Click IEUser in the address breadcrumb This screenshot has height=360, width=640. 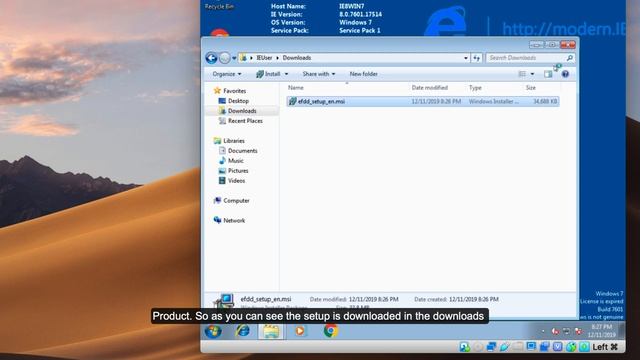[264, 58]
